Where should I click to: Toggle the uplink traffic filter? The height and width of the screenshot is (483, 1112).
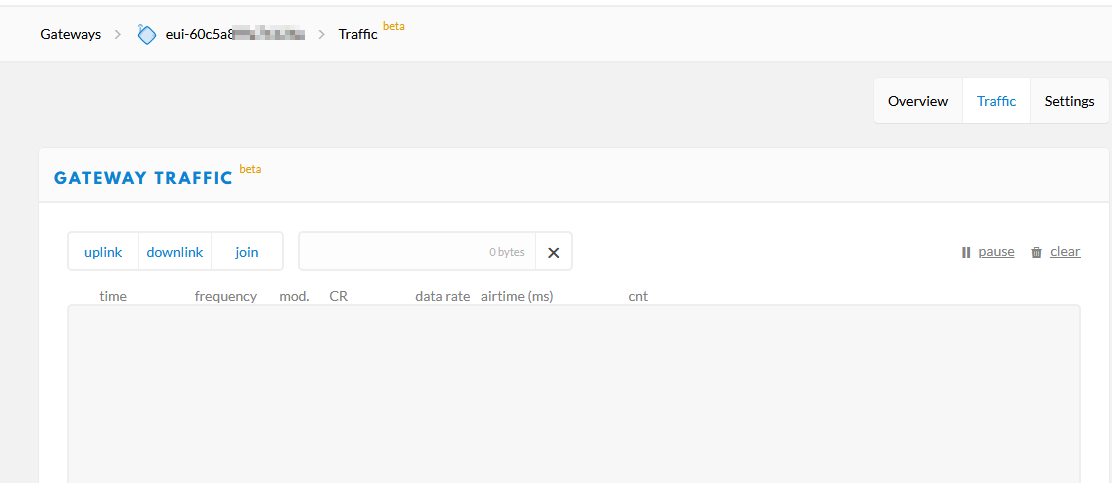tap(104, 252)
